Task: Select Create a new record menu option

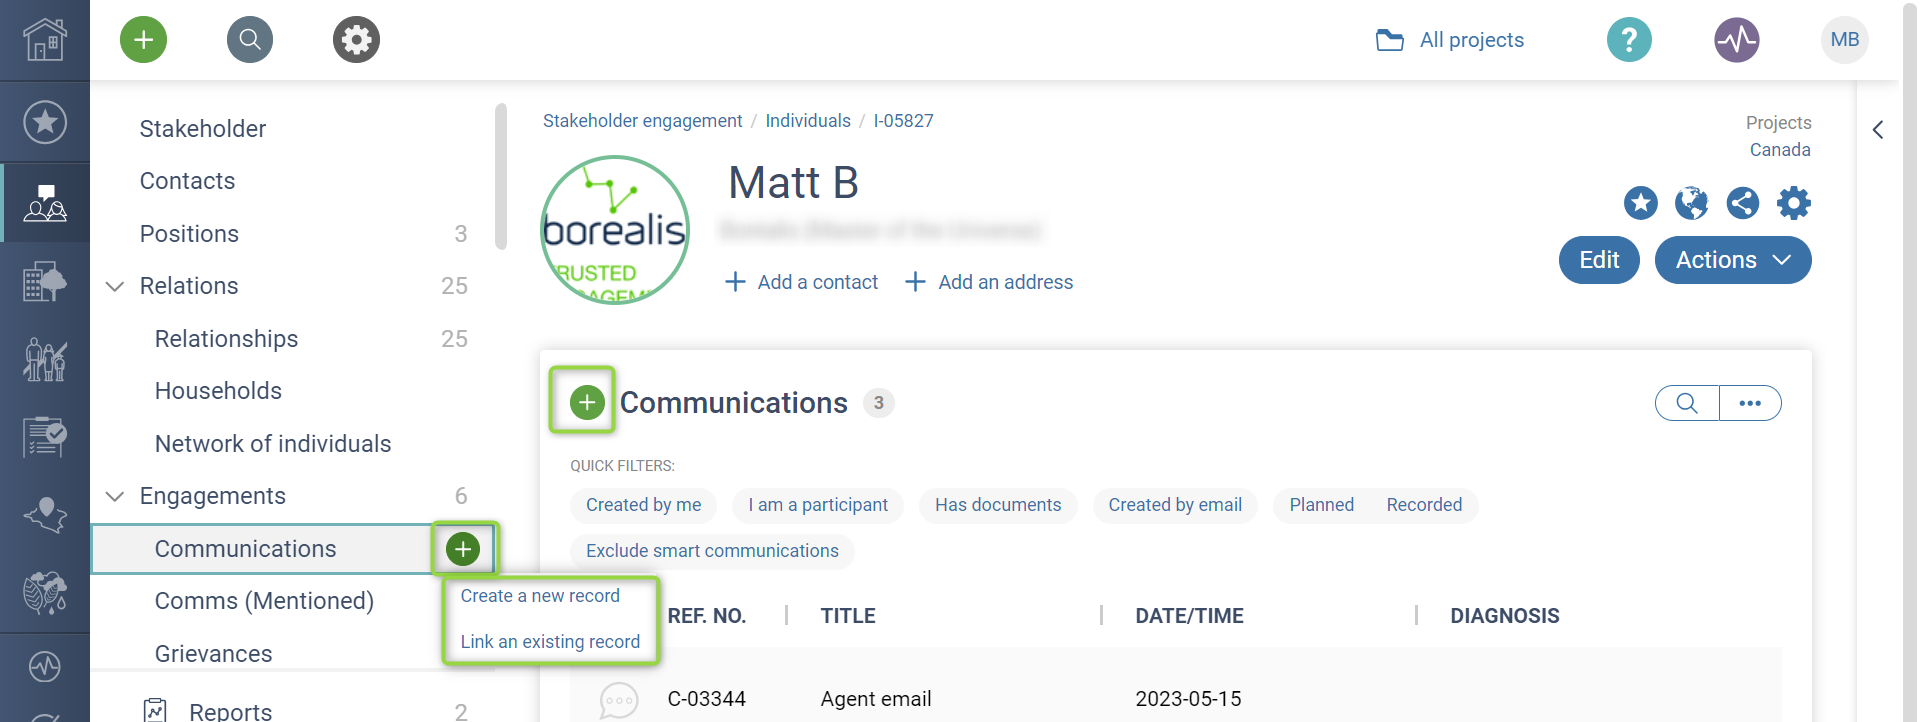Action: [540, 596]
